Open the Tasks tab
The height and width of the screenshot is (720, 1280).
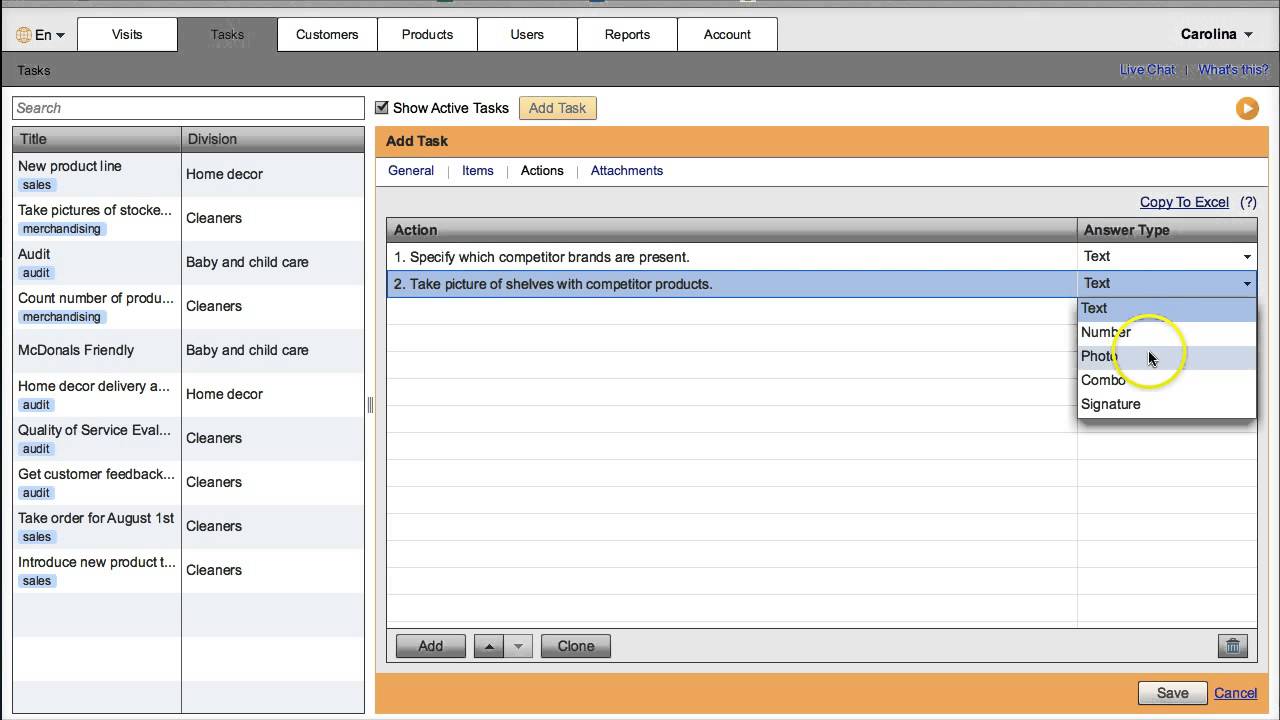pos(227,34)
